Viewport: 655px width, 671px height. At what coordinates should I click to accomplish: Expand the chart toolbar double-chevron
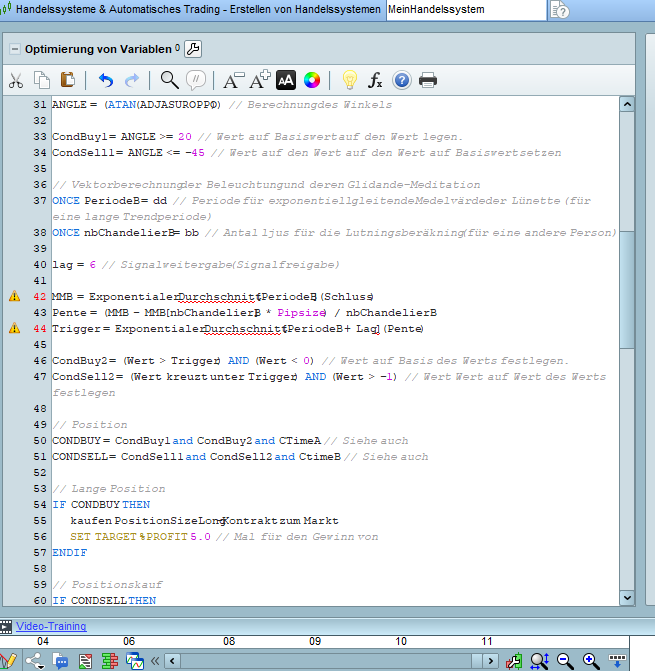(x=155, y=661)
